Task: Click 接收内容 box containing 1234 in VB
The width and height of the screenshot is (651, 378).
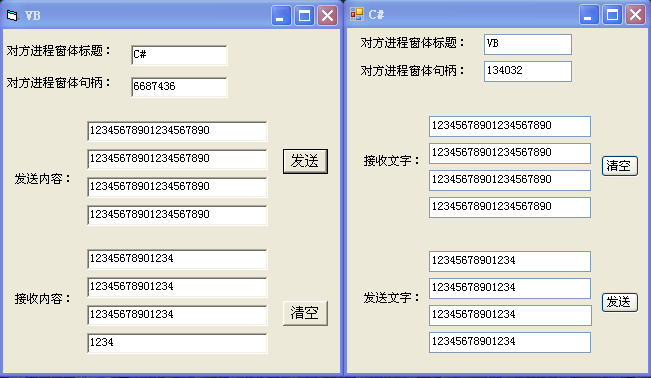Action: 177,343
